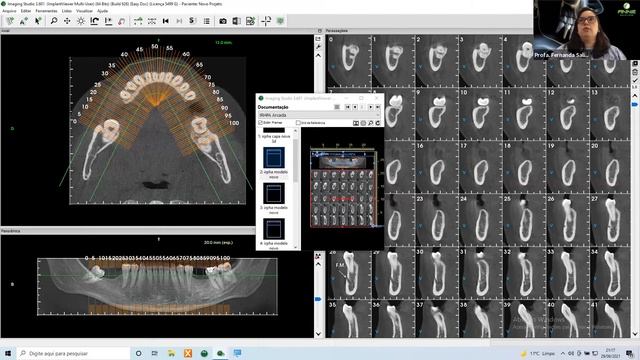640x360 pixels.
Task: Click the red undo arrow icon
Action: [x=121, y=21]
